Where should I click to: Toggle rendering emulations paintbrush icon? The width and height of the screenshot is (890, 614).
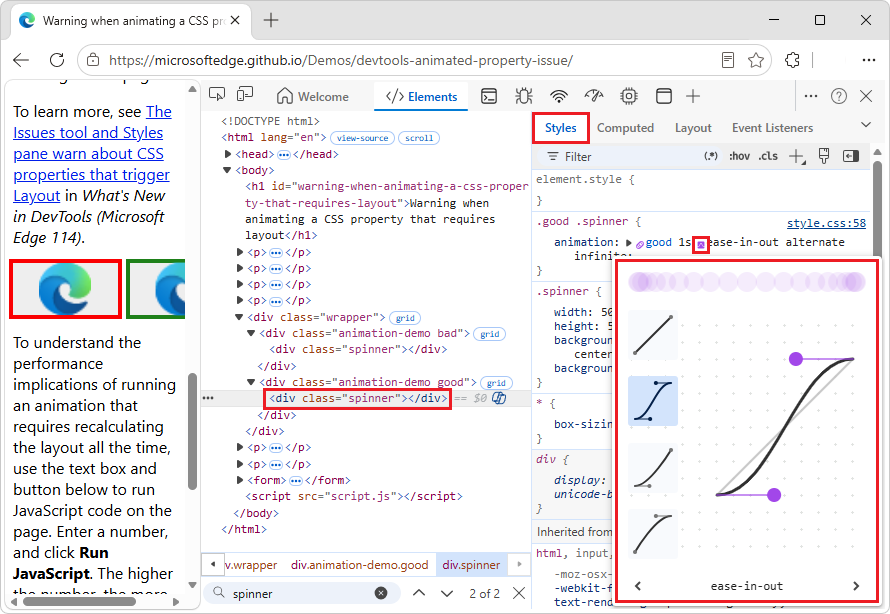point(824,156)
